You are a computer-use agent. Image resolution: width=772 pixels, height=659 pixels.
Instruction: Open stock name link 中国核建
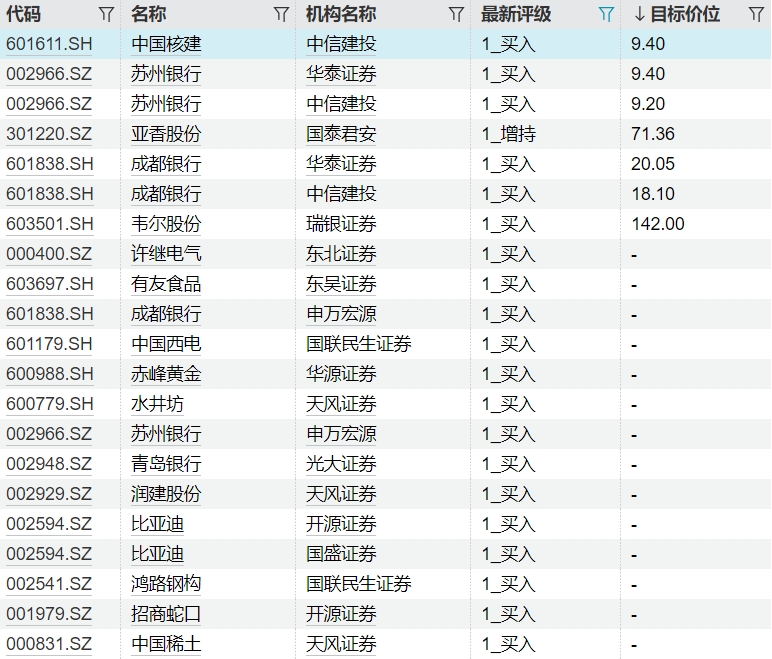166,44
